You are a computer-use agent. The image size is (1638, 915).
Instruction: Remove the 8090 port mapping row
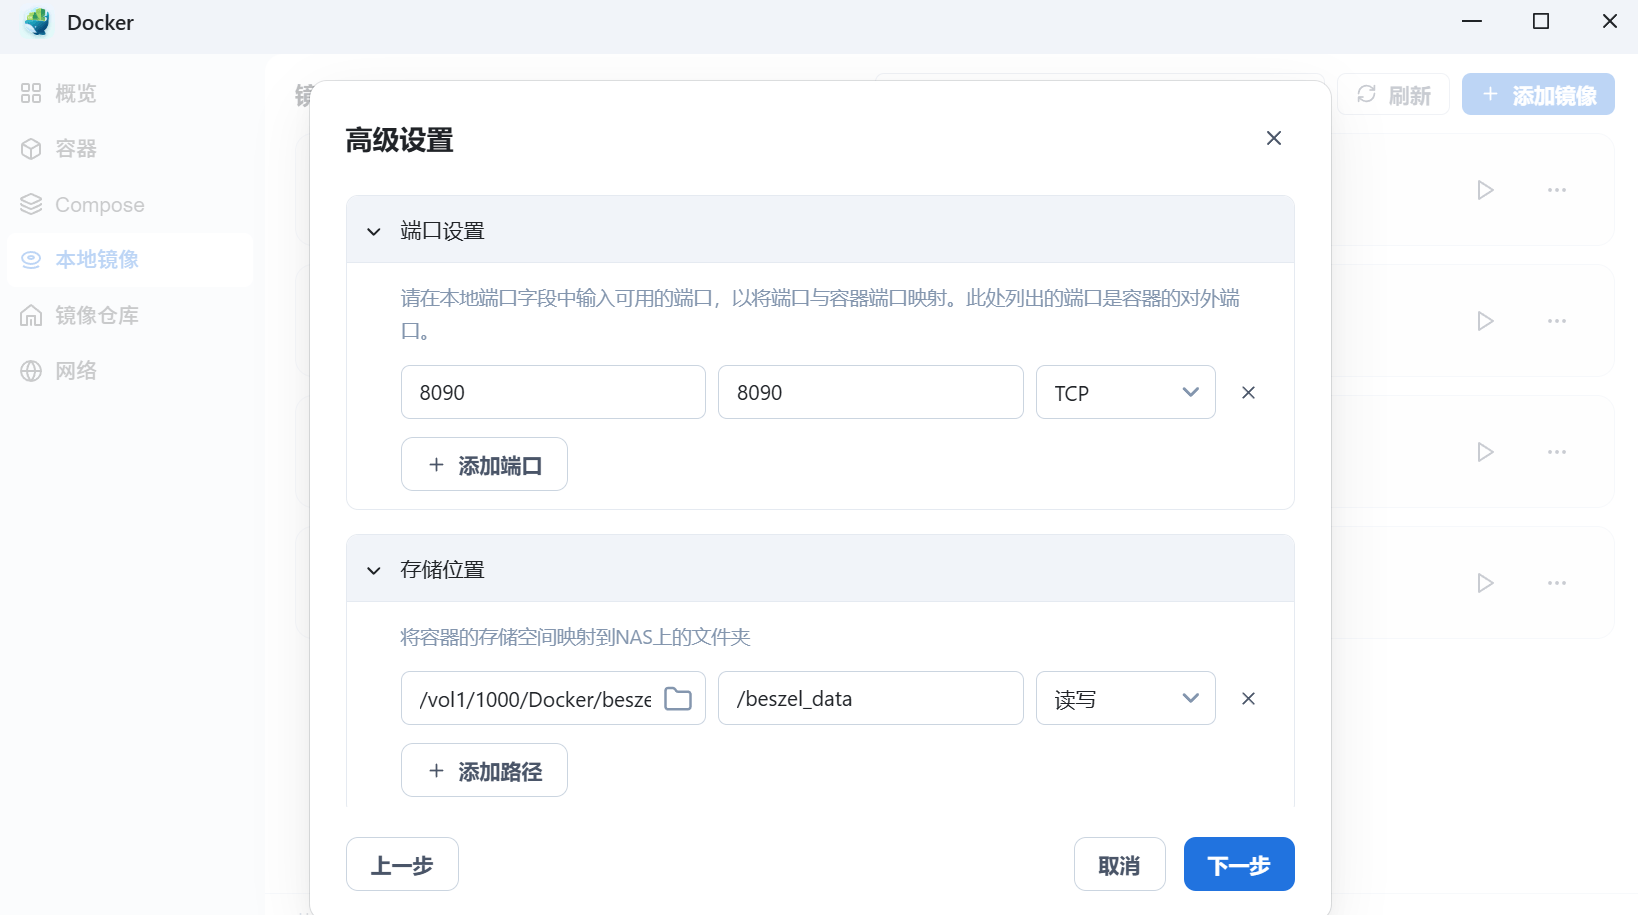point(1248,393)
